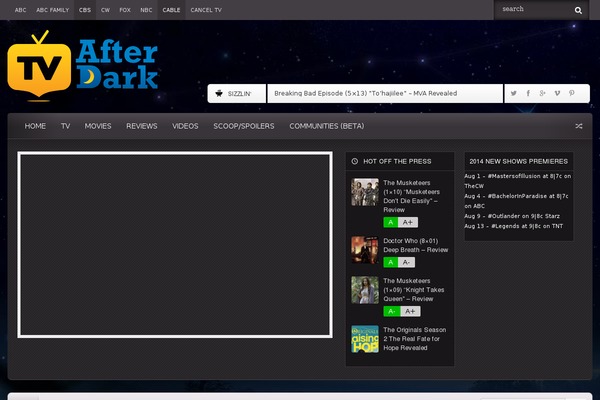Open Doctor Who Deep Breath review link
The height and width of the screenshot is (400, 600).
click(416, 245)
